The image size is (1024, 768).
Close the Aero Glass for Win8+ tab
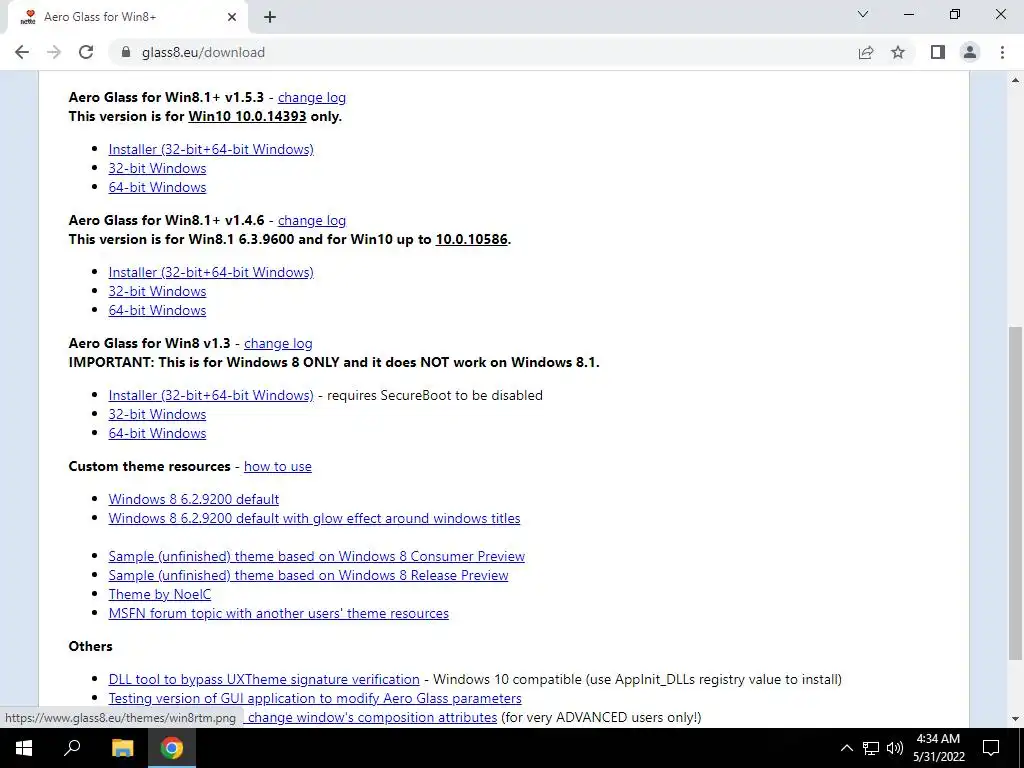point(232,17)
